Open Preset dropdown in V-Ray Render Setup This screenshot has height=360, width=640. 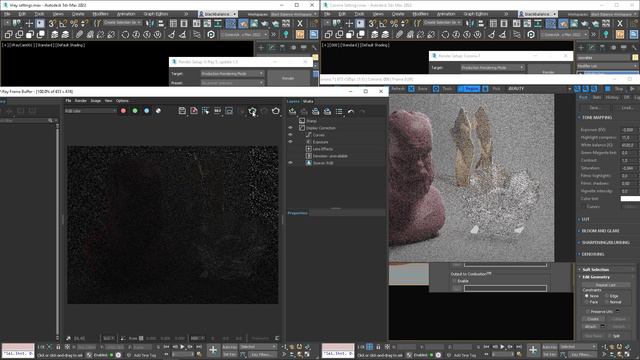click(x=233, y=82)
